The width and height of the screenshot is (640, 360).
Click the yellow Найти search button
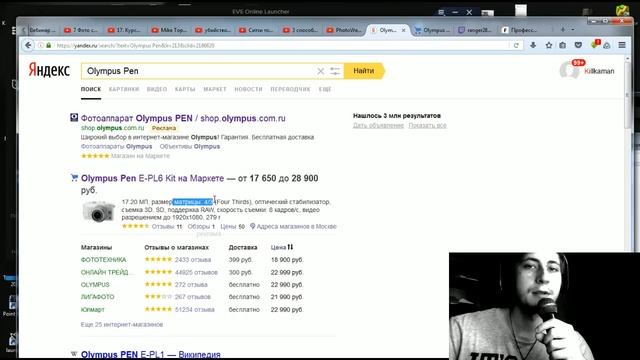point(364,71)
